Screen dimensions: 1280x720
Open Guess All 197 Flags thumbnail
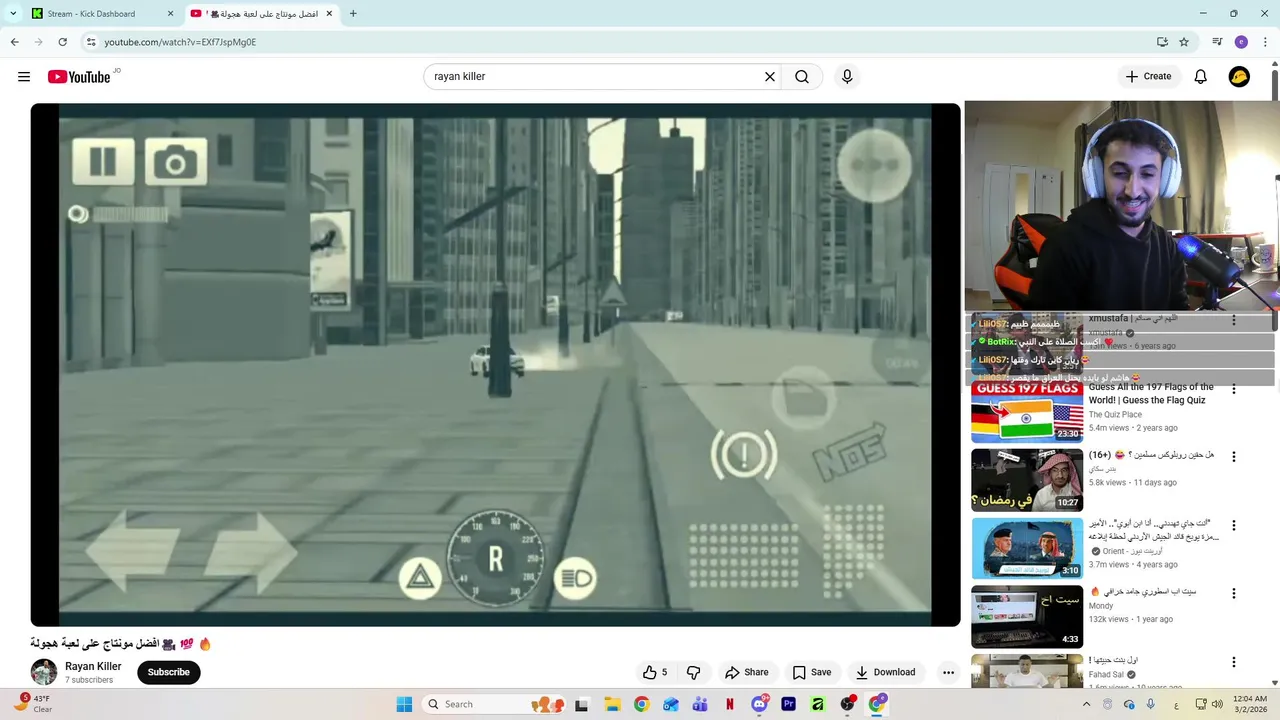[x=1027, y=411]
